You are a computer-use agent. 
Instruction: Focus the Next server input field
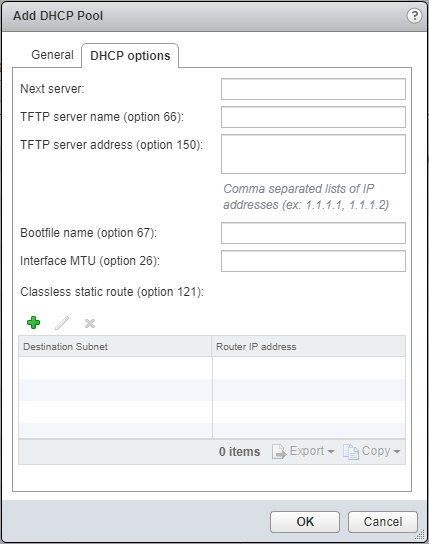tap(313, 89)
